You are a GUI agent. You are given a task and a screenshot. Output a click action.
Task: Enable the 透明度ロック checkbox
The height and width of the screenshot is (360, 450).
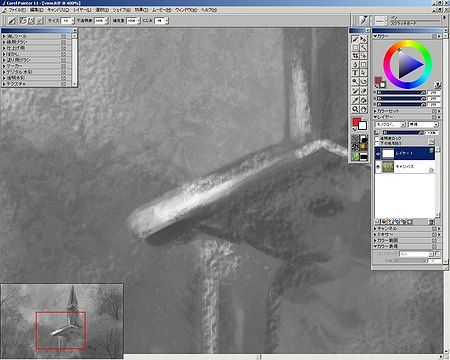tap(377, 138)
